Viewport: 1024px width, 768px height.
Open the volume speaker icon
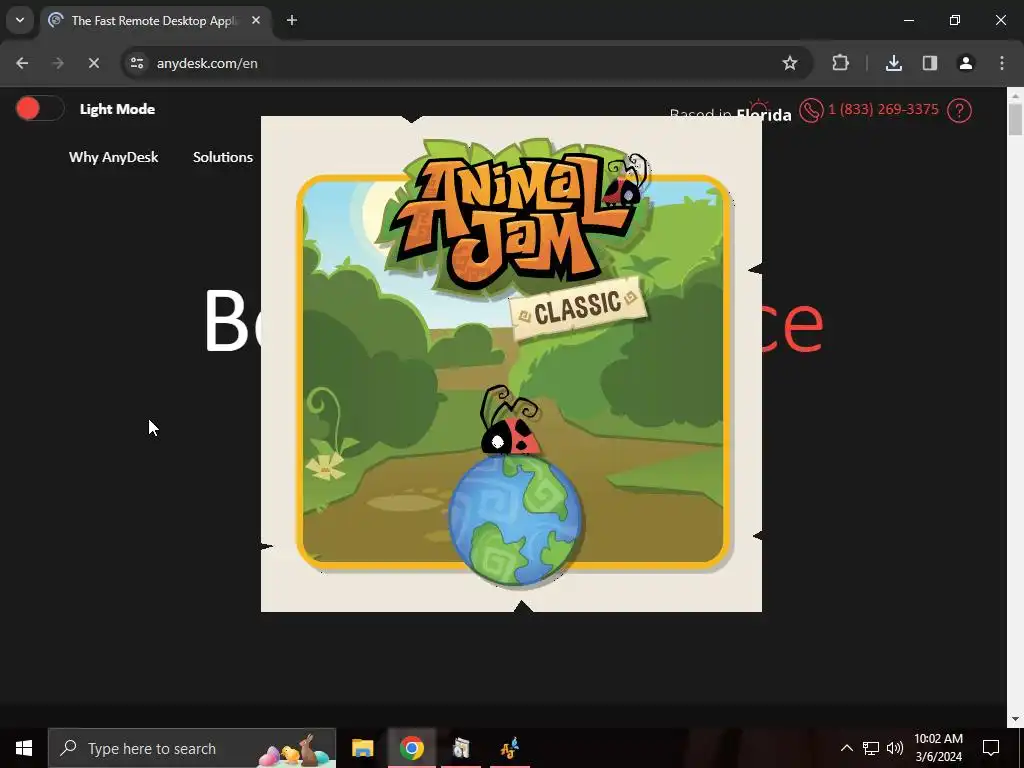pyautogui.click(x=895, y=748)
